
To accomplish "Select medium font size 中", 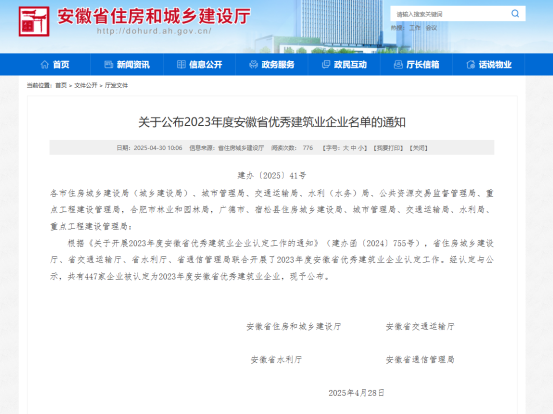I will click(x=353, y=148).
